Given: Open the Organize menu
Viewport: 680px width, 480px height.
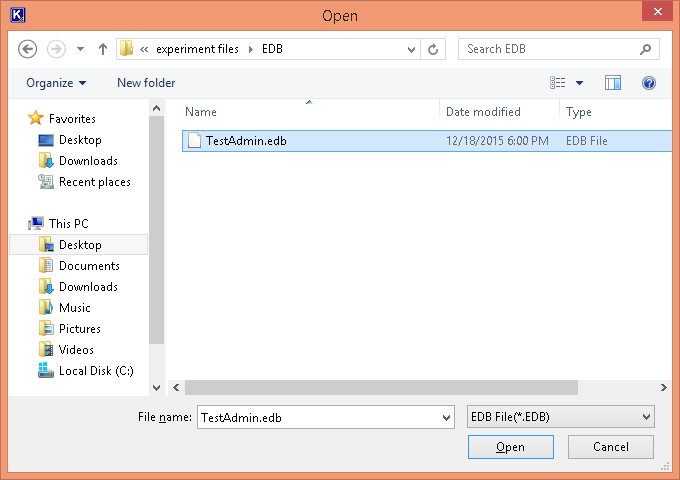Looking at the screenshot, I should pos(56,83).
